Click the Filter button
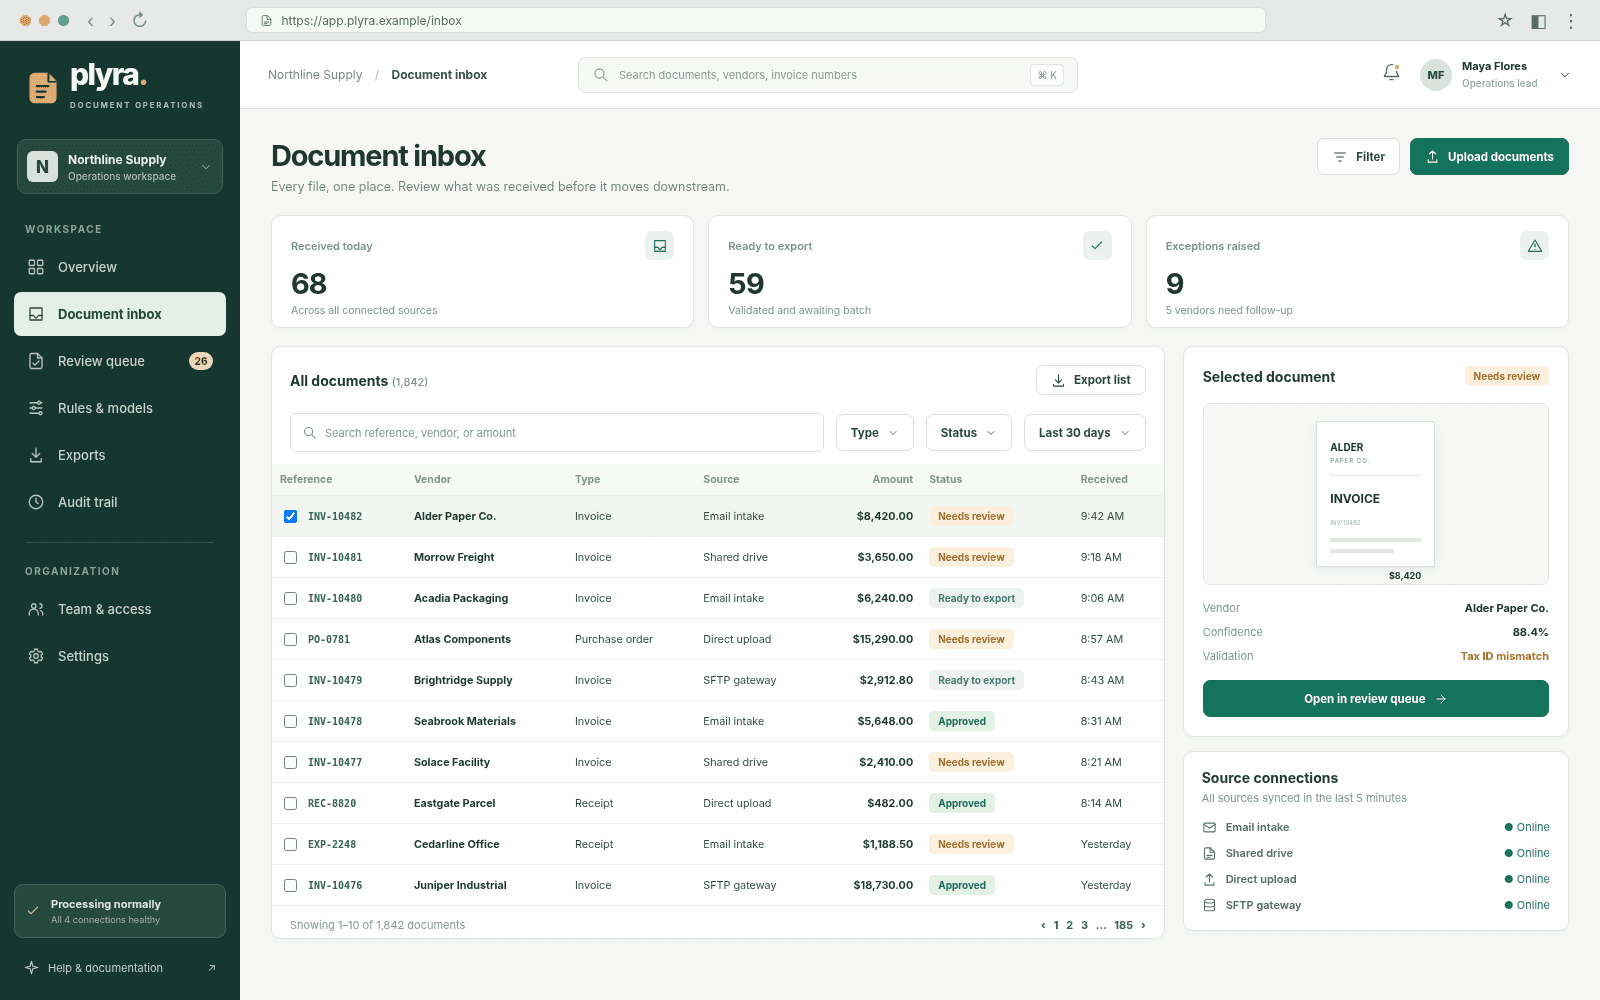Viewport: 1600px width, 1000px height. click(1358, 157)
